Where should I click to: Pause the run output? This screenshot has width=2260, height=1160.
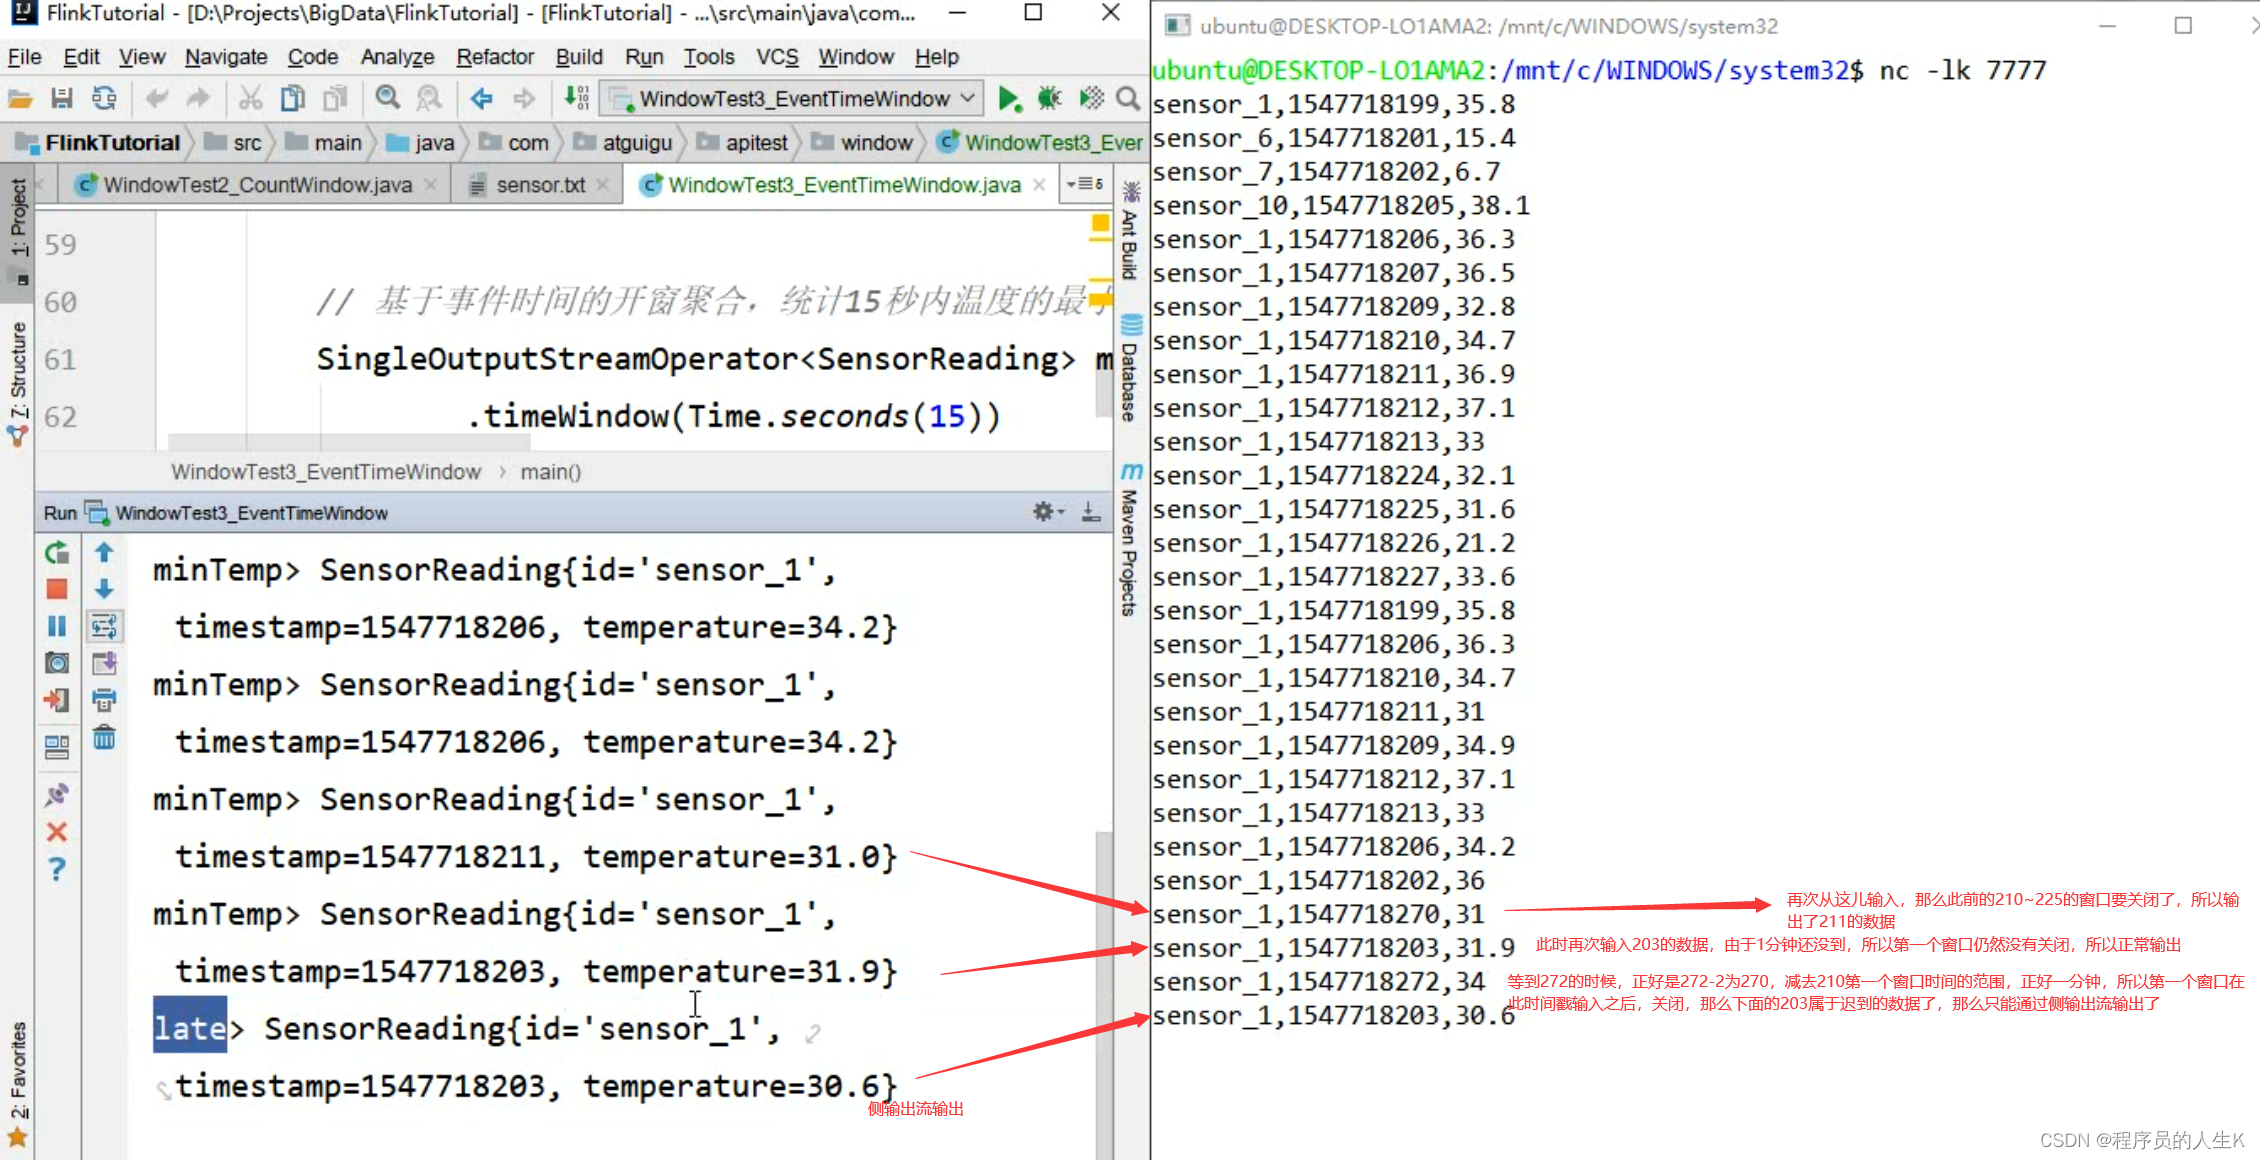(x=57, y=626)
